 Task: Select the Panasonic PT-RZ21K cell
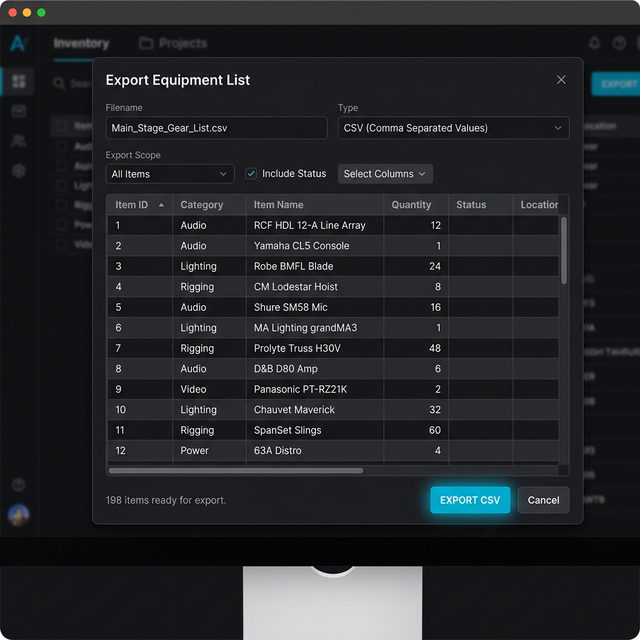(314, 389)
